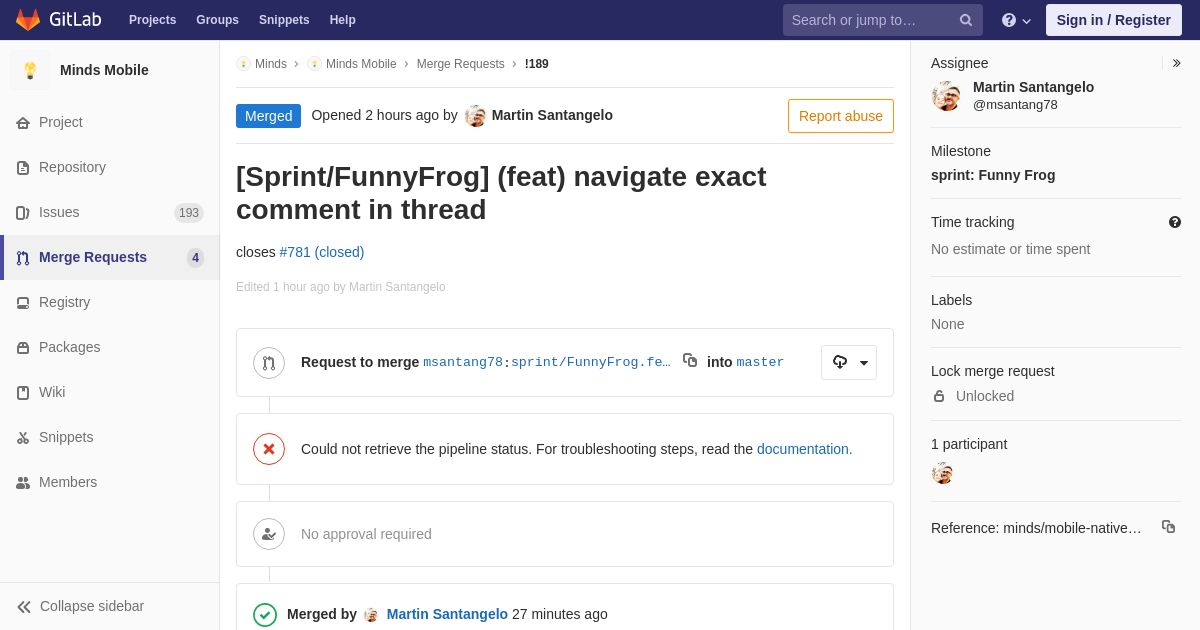The image size is (1200, 630).
Task: Click the GitLab fox logo
Action: pyautogui.click(x=28, y=20)
